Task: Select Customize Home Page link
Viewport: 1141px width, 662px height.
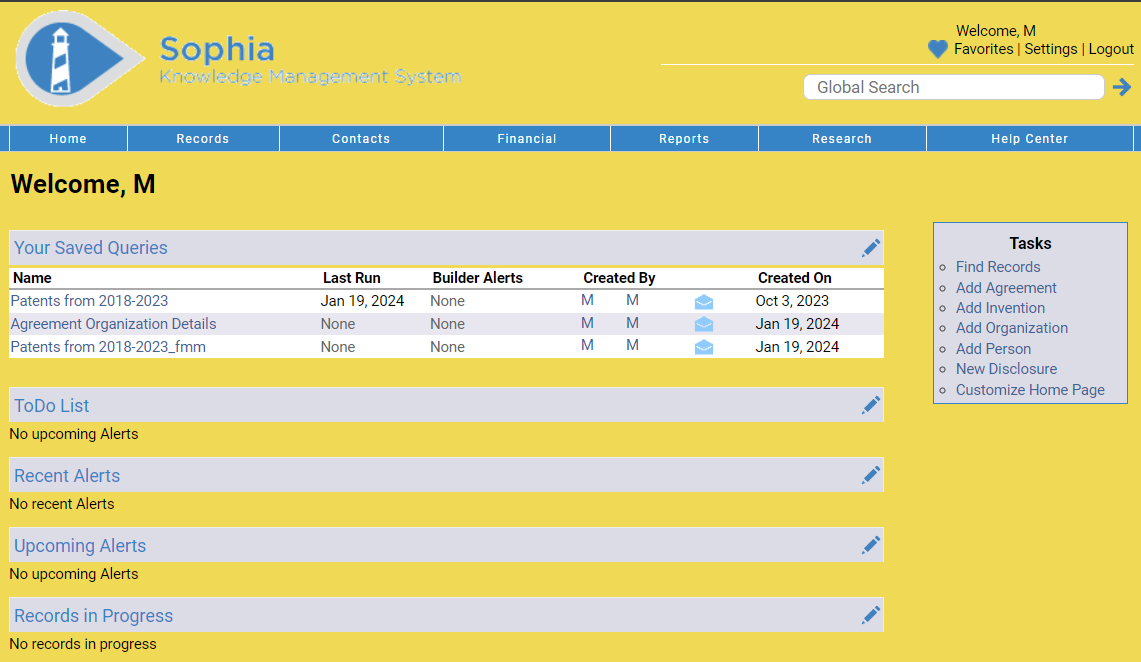Action: click(1030, 390)
